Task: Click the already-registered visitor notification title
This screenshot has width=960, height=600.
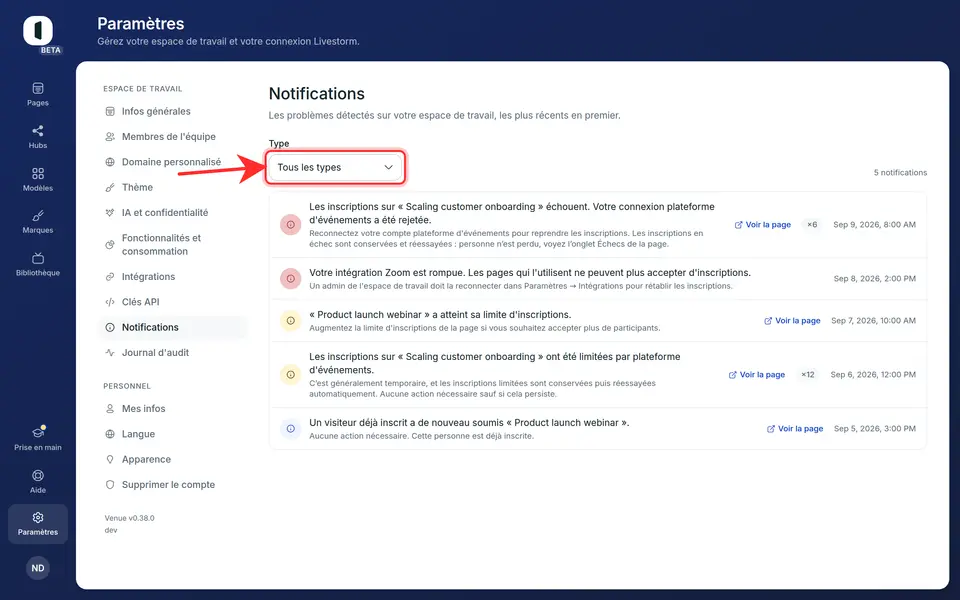Action: 469,423
